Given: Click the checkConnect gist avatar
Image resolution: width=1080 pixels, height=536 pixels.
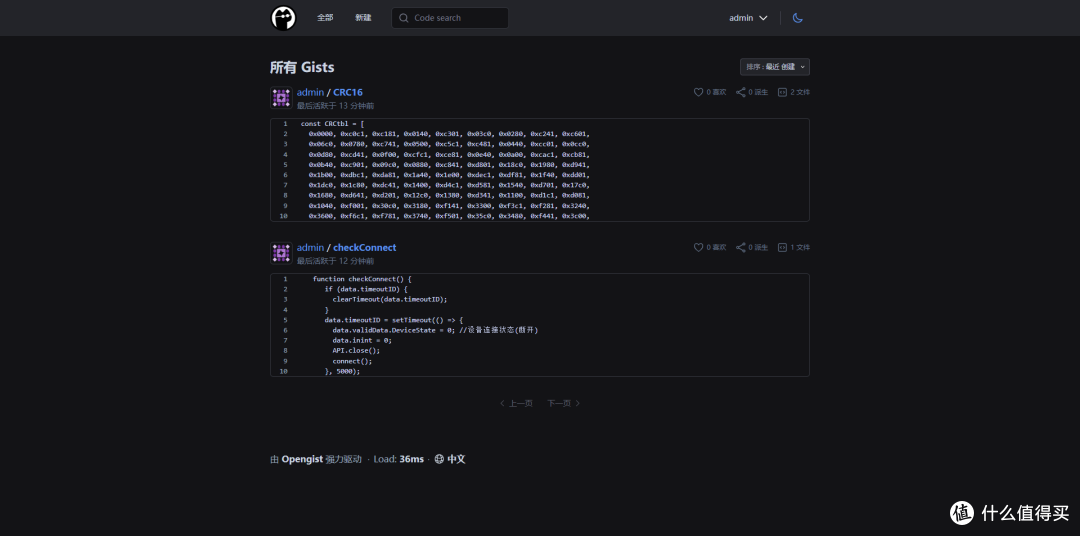Looking at the screenshot, I should tap(281, 253).
